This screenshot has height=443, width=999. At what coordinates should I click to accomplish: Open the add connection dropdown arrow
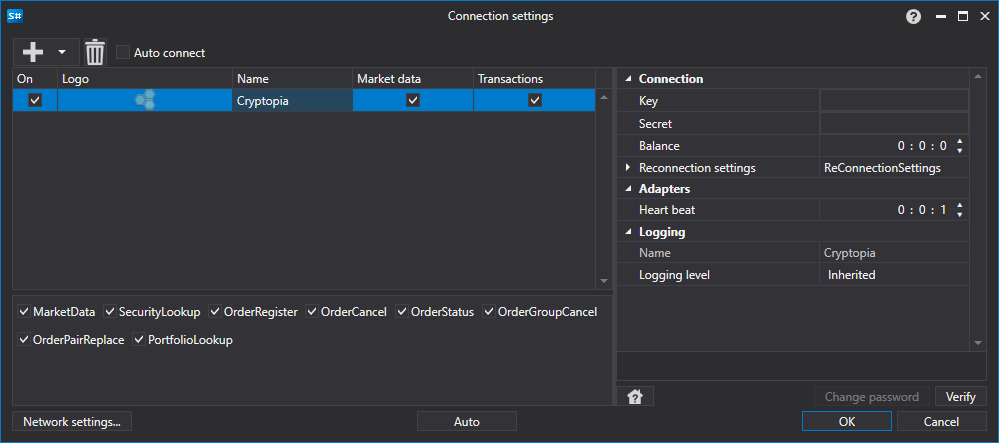point(62,52)
